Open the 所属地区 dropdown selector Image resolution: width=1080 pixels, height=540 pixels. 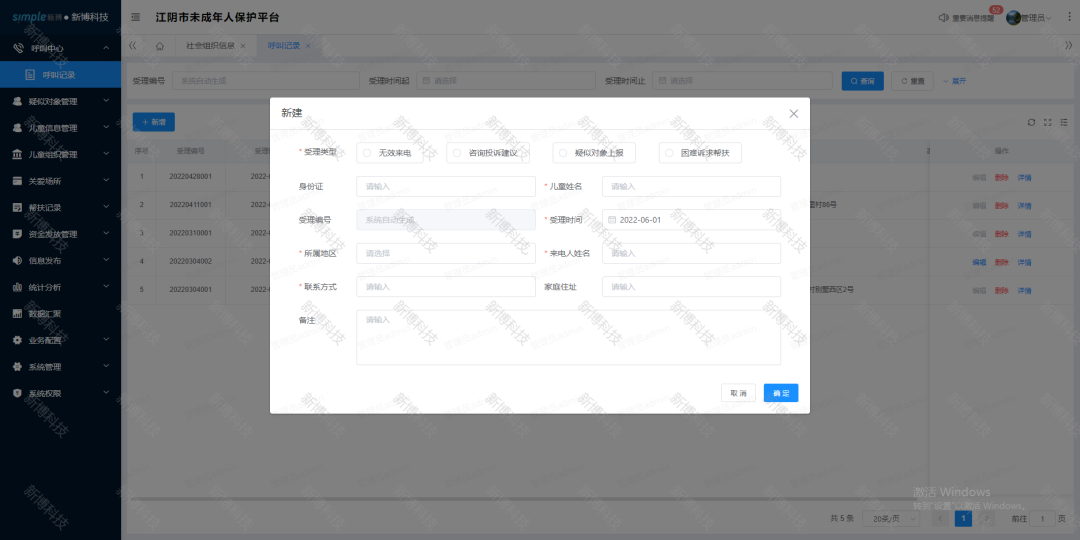click(445, 253)
